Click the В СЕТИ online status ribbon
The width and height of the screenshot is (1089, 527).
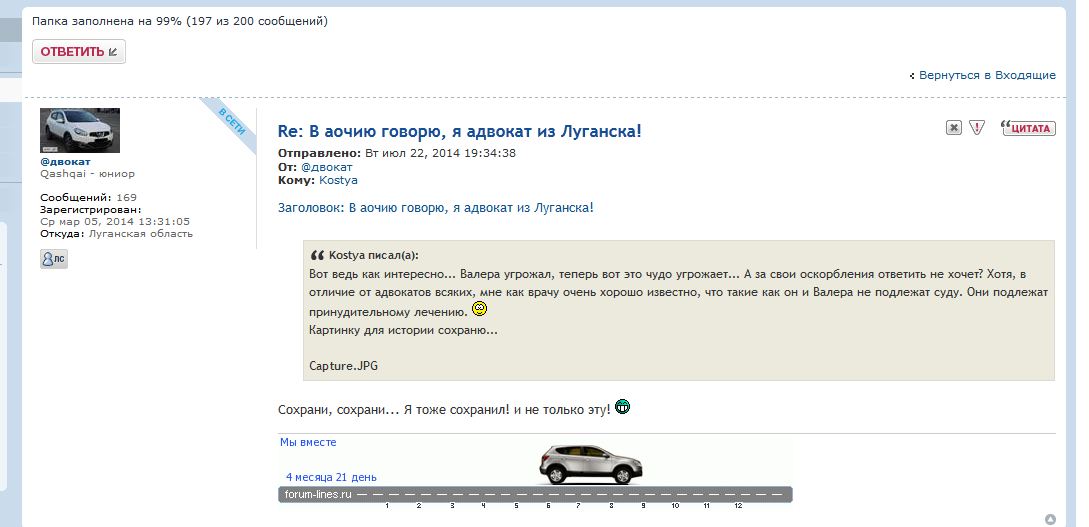[230, 120]
